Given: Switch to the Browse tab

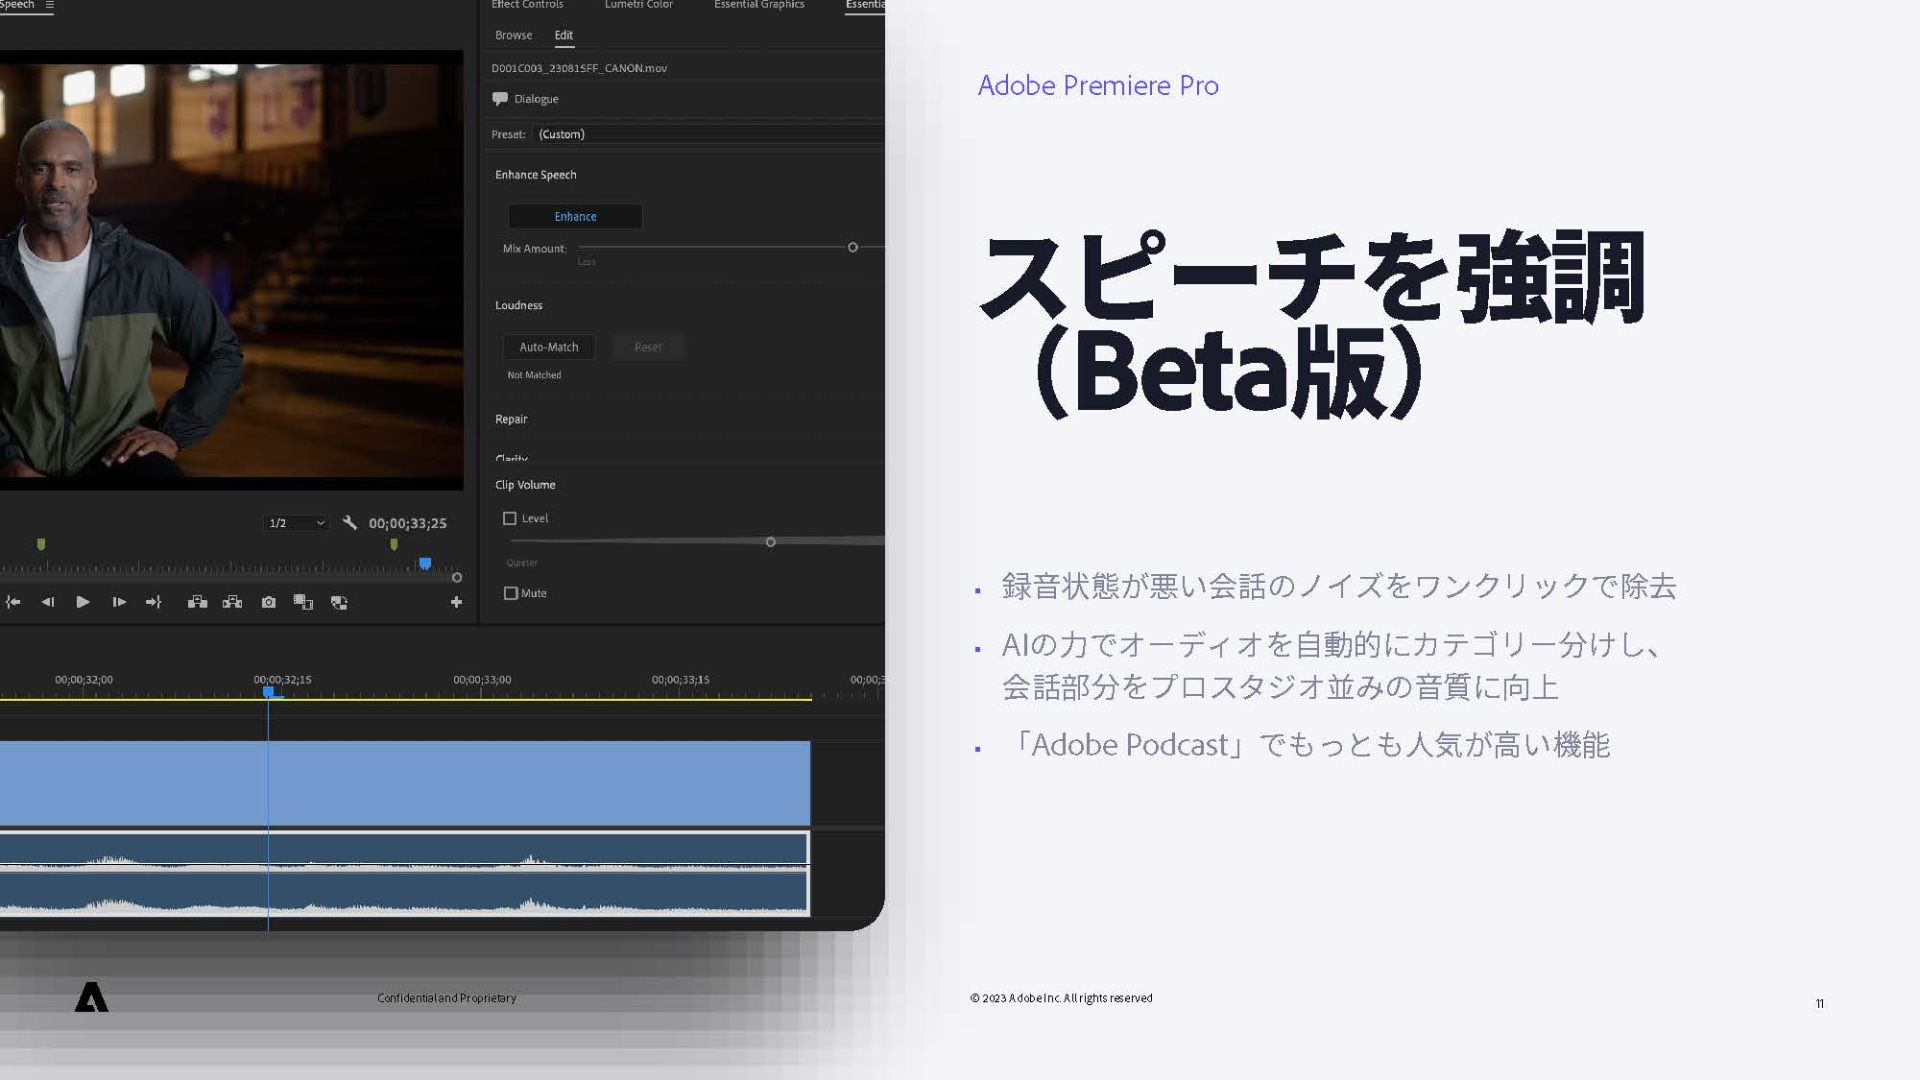Looking at the screenshot, I should click(x=513, y=35).
